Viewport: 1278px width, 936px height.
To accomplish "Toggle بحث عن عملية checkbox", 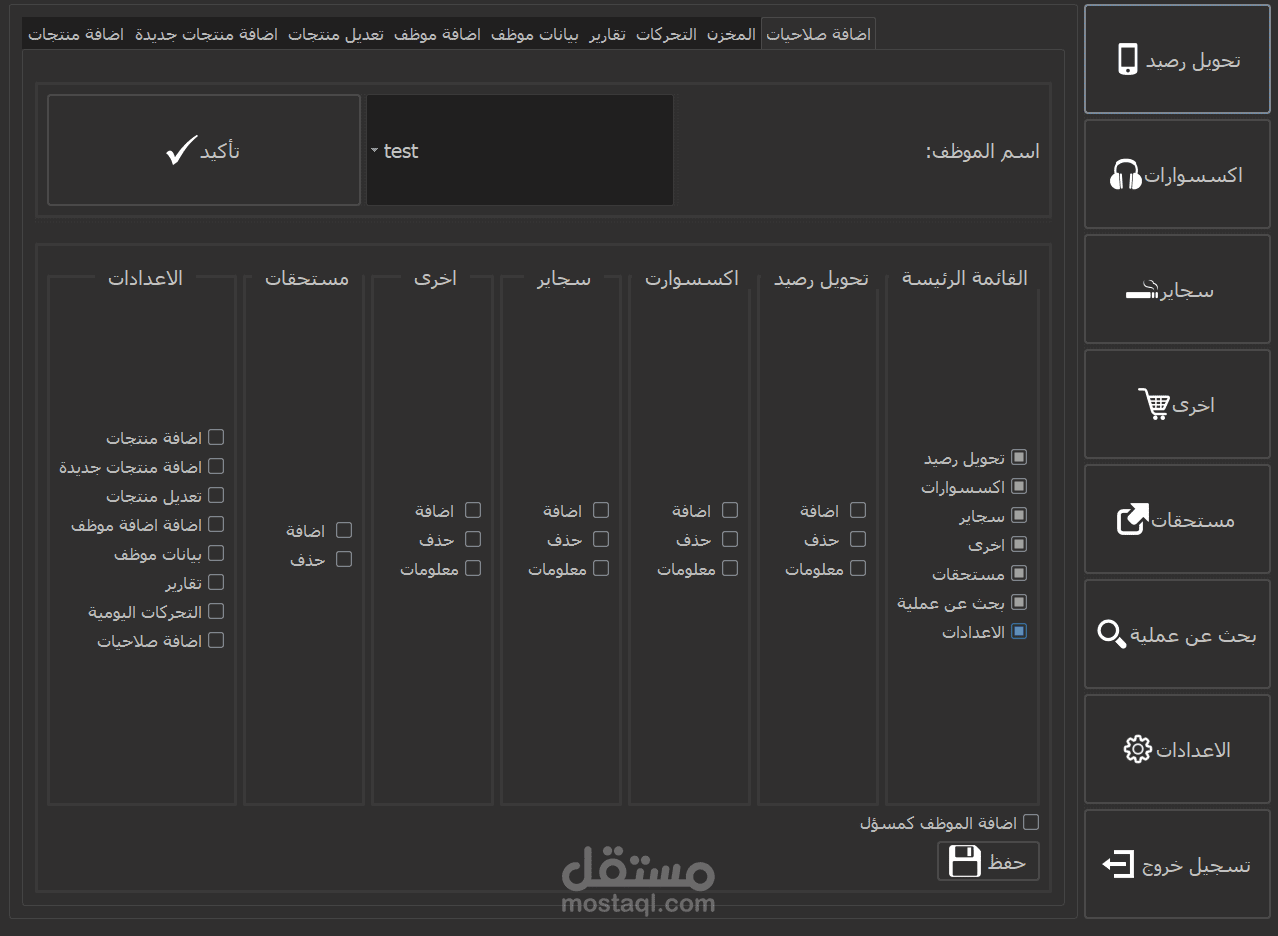I will tap(1019, 602).
